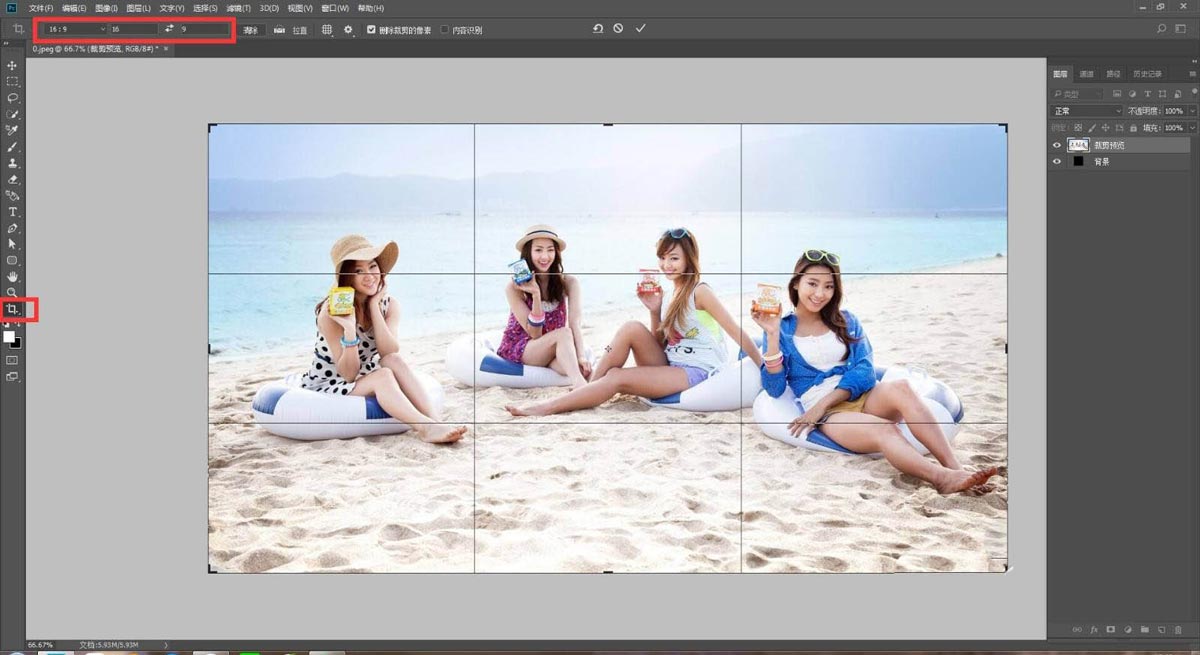Click the 拉直 straighten button
Screen dimensions: 1200x655
point(300,30)
